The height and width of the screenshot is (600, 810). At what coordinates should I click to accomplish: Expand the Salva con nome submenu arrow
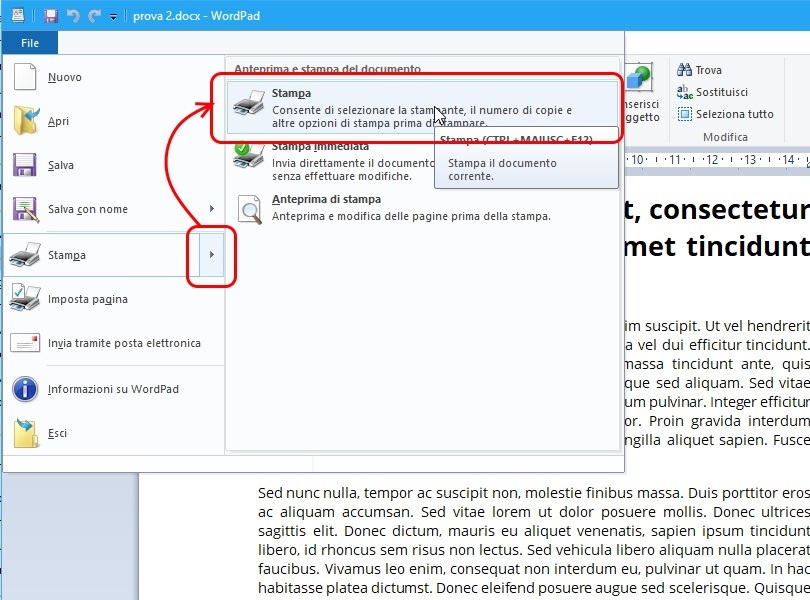point(212,209)
